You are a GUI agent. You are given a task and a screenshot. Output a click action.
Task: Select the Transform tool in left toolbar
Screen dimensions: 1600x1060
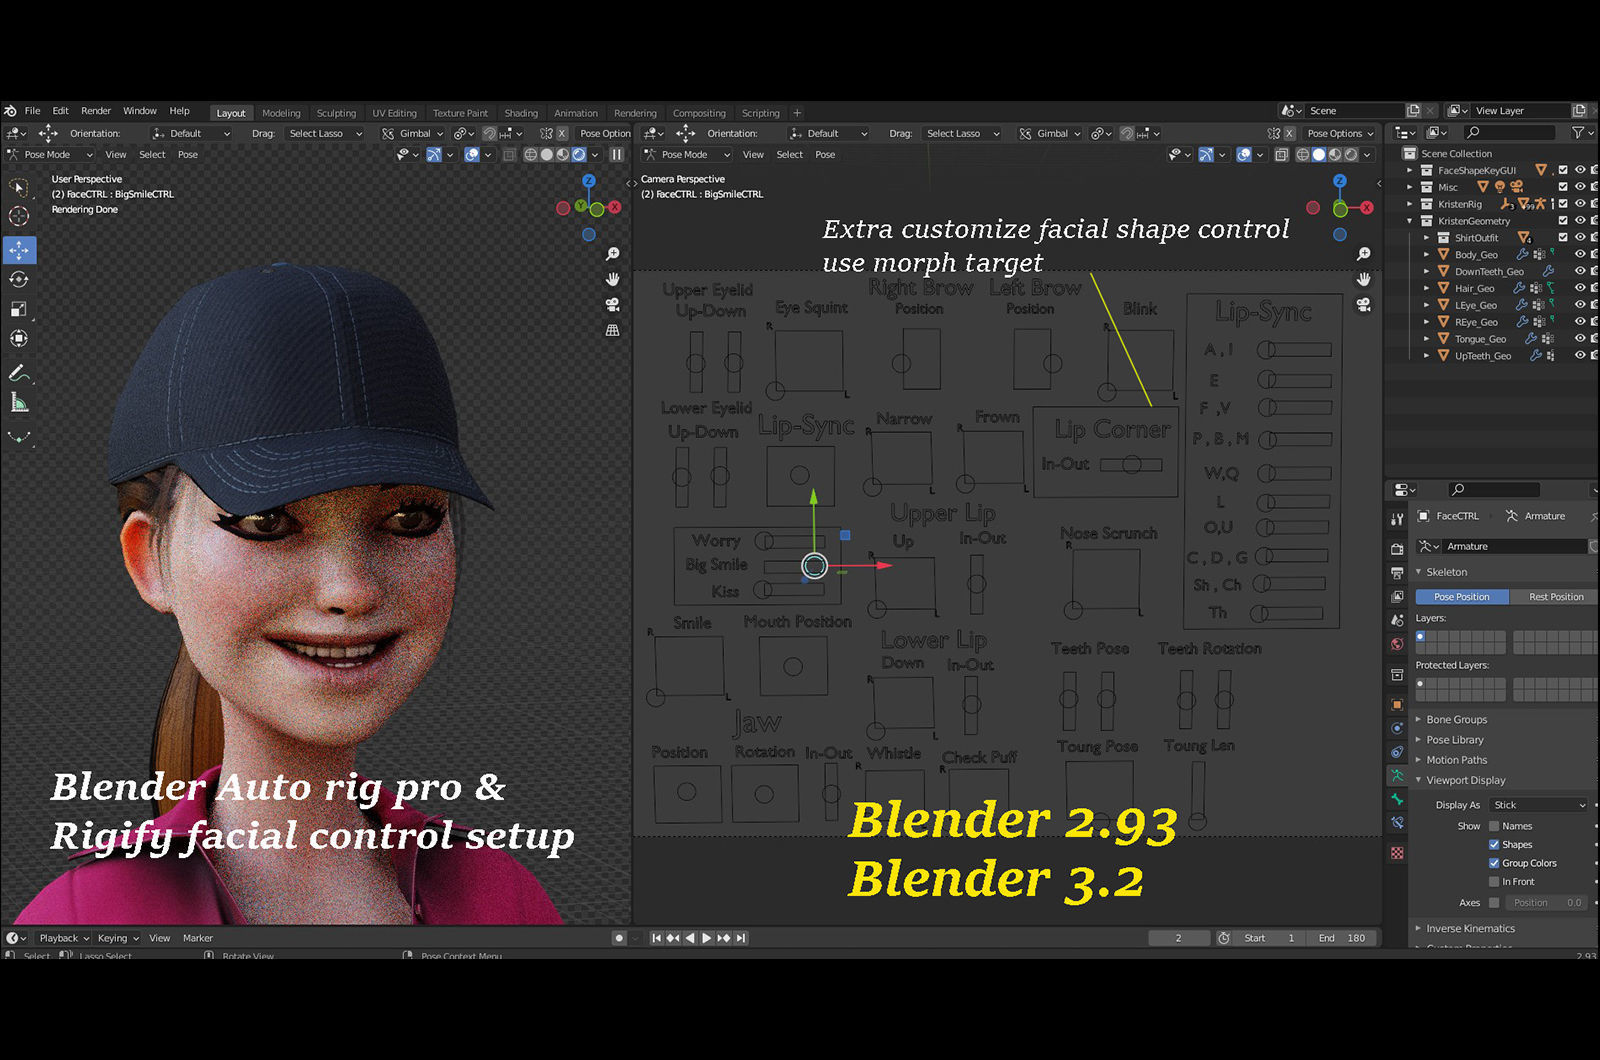pos(19,338)
